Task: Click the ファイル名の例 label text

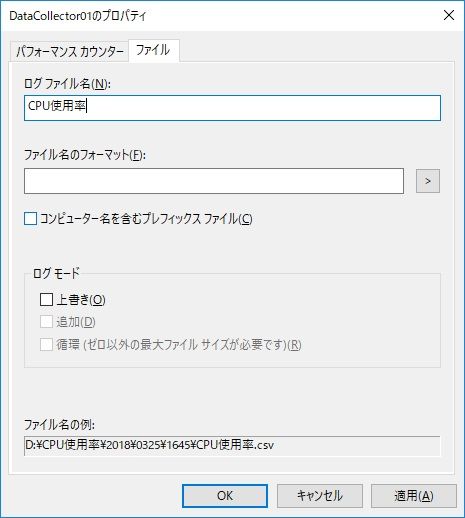Action: click(x=59, y=425)
